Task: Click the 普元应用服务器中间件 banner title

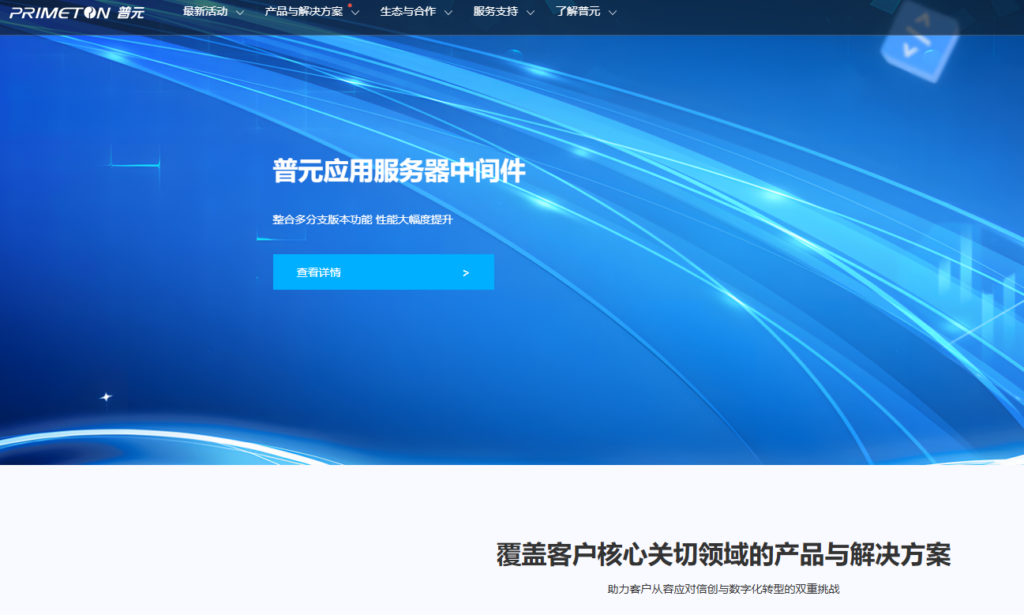Action: (x=398, y=171)
